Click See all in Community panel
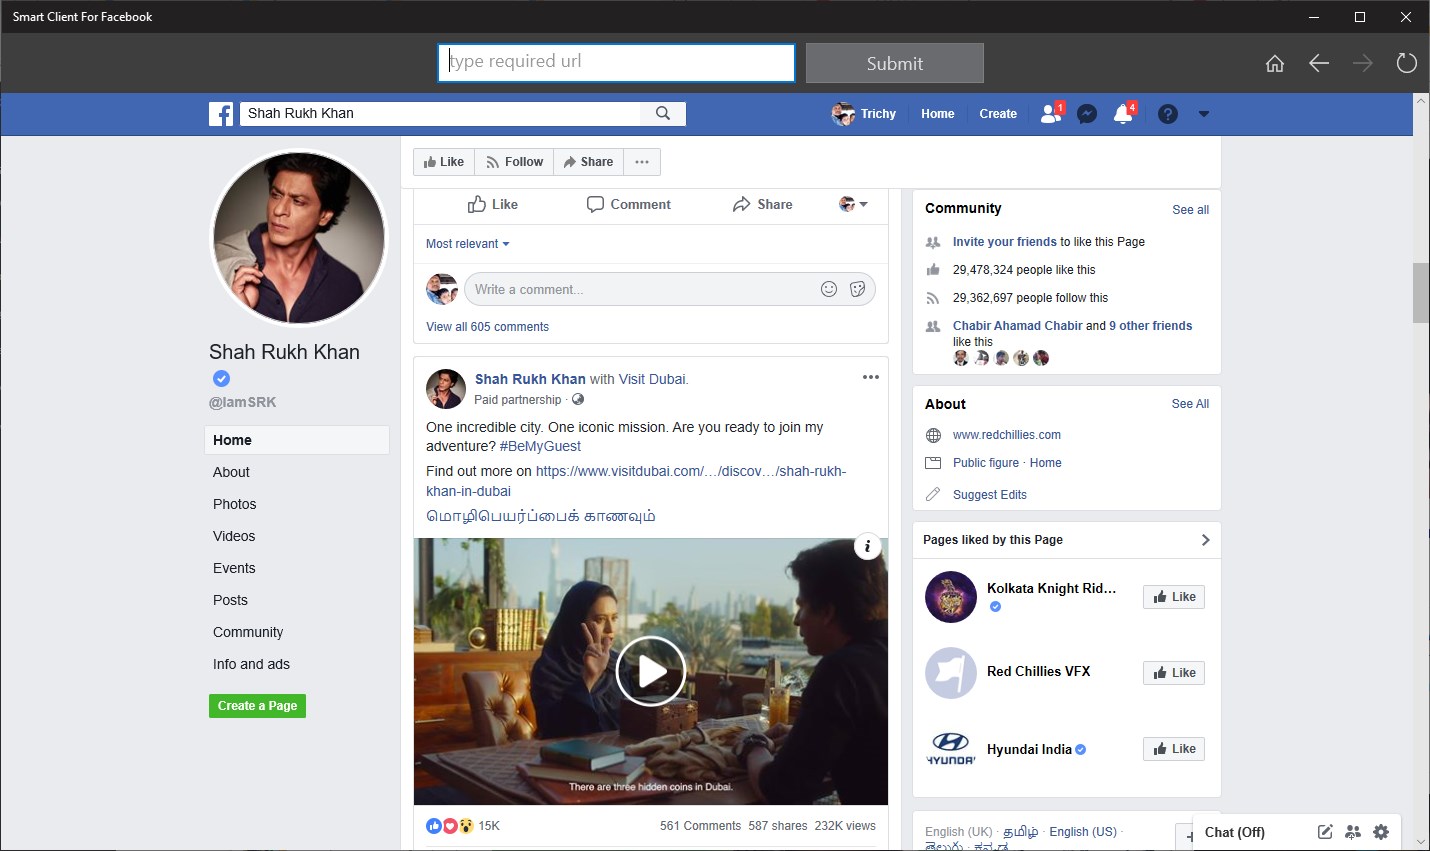Viewport: 1430px width, 851px height. (x=1191, y=210)
